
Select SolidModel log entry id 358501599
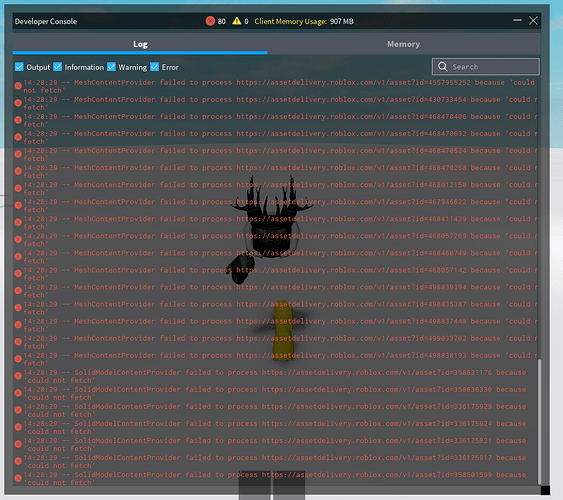276,478
